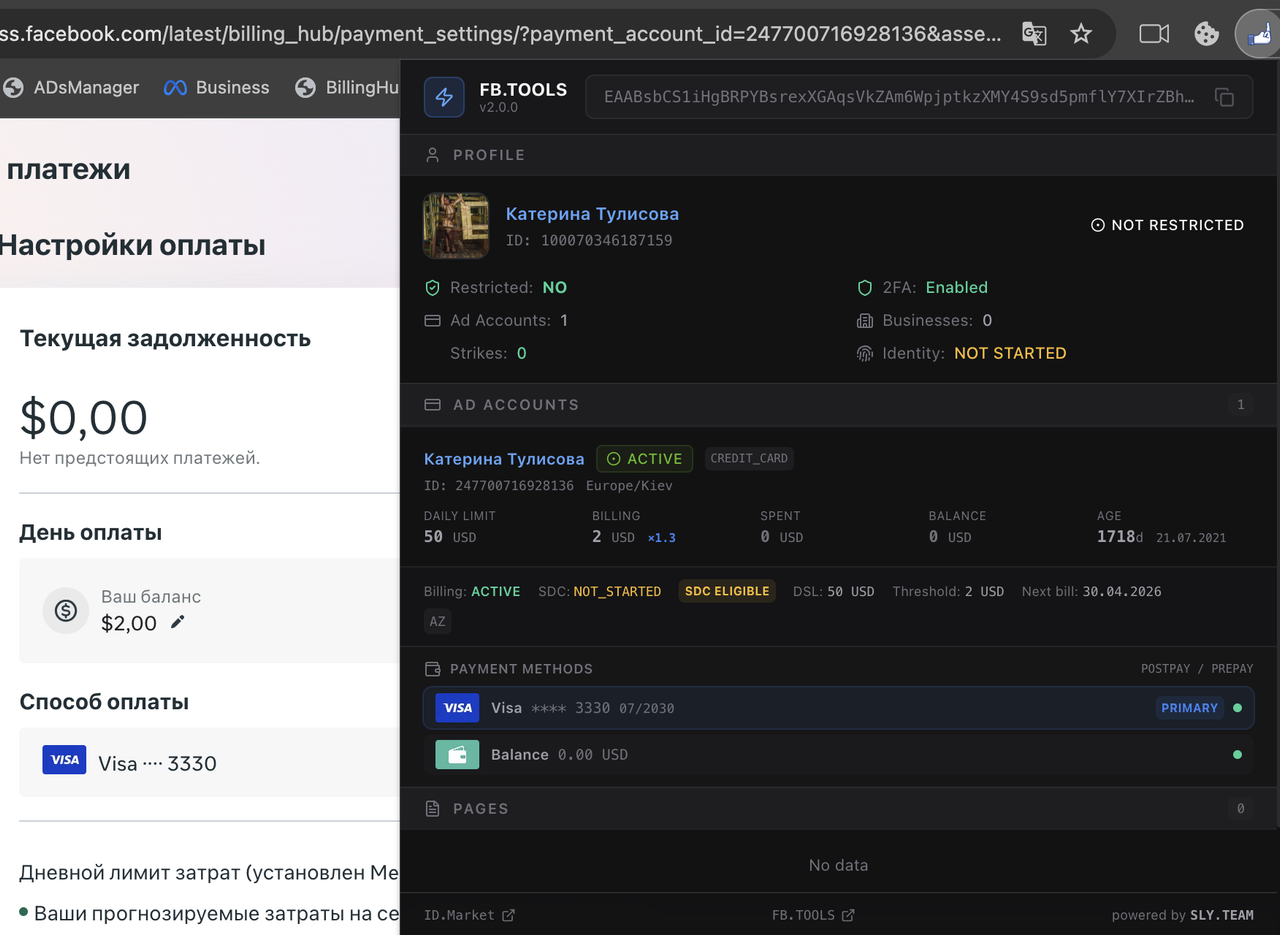Image resolution: width=1280 pixels, height=935 pixels.
Task: Open the profile name link beside the avatar
Action: 592,214
